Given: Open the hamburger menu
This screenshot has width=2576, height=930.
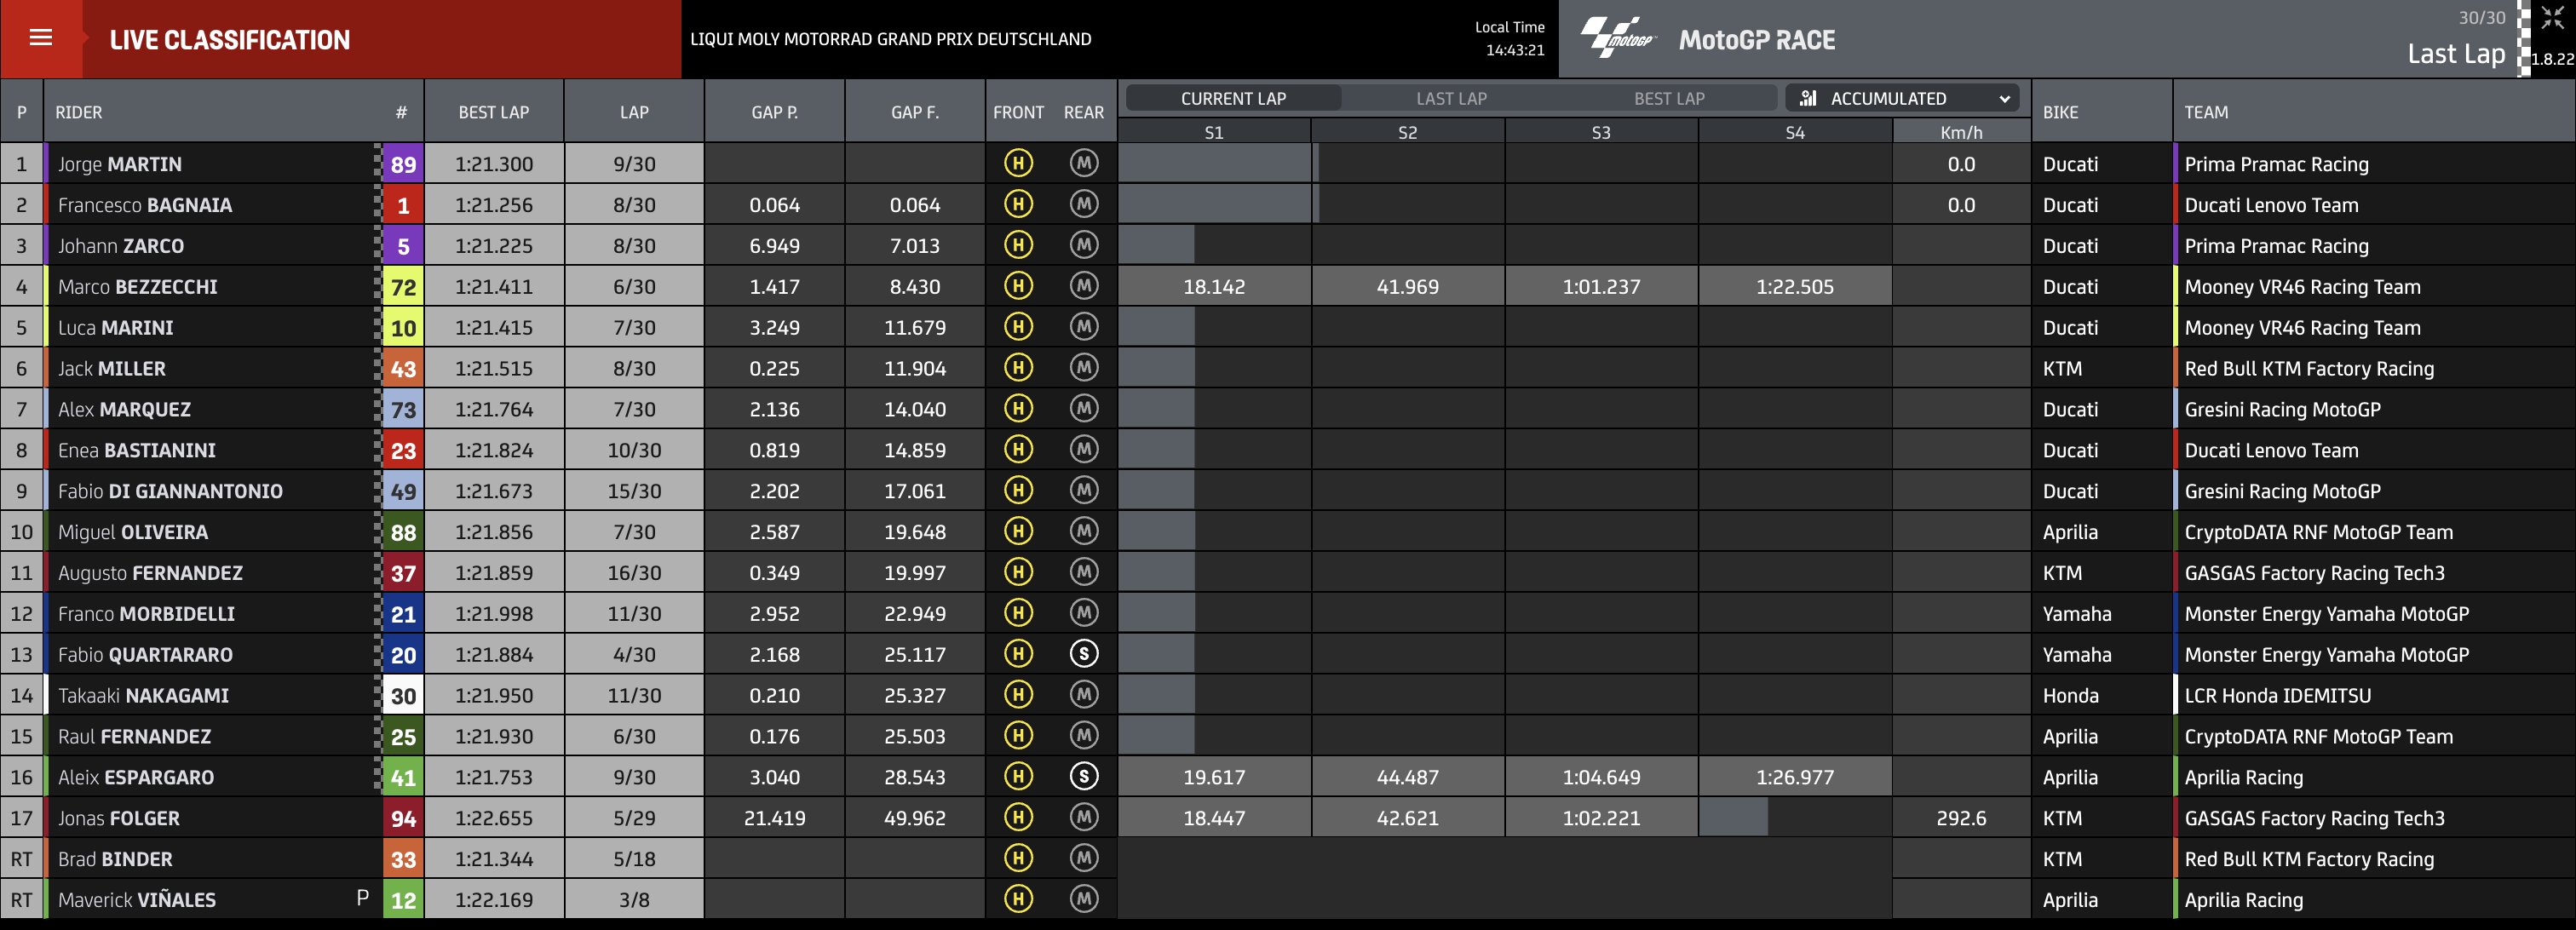Looking at the screenshot, I should click(x=41, y=38).
